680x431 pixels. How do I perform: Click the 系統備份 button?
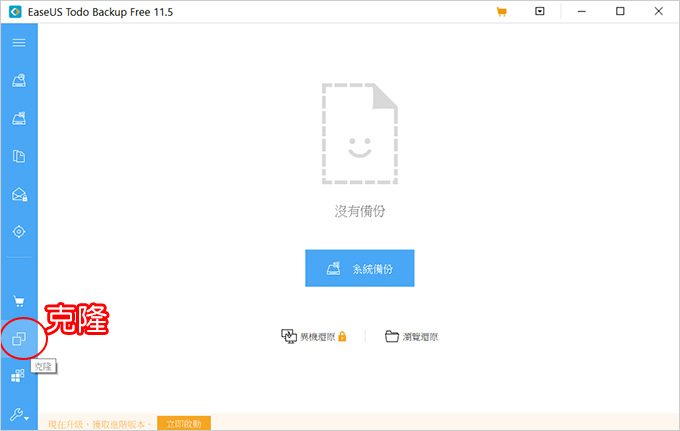[360, 268]
